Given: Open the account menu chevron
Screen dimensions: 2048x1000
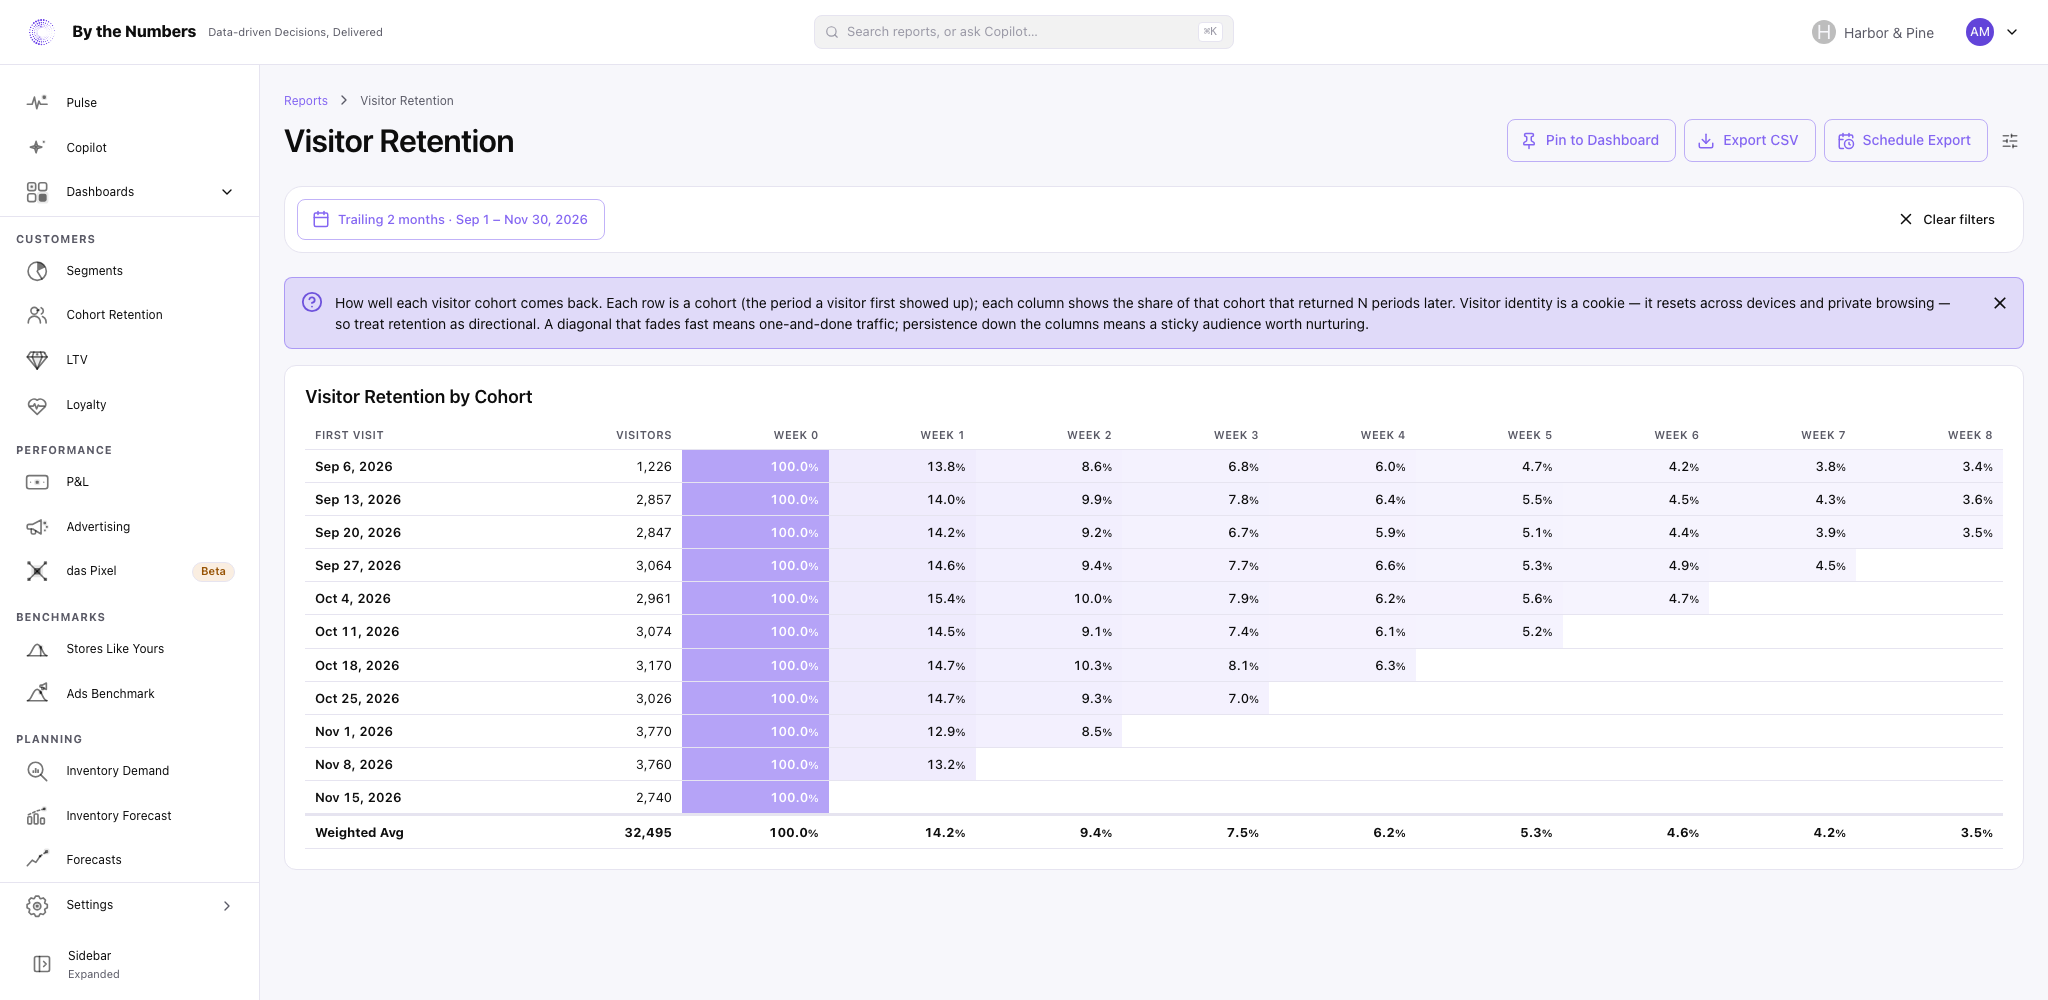Looking at the screenshot, I should [2012, 32].
